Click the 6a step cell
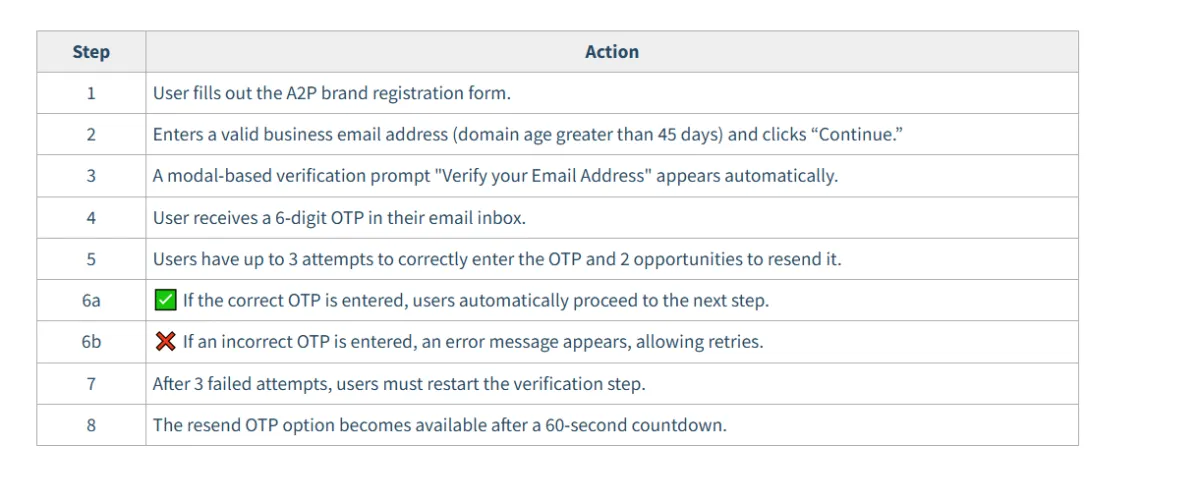 point(91,300)
